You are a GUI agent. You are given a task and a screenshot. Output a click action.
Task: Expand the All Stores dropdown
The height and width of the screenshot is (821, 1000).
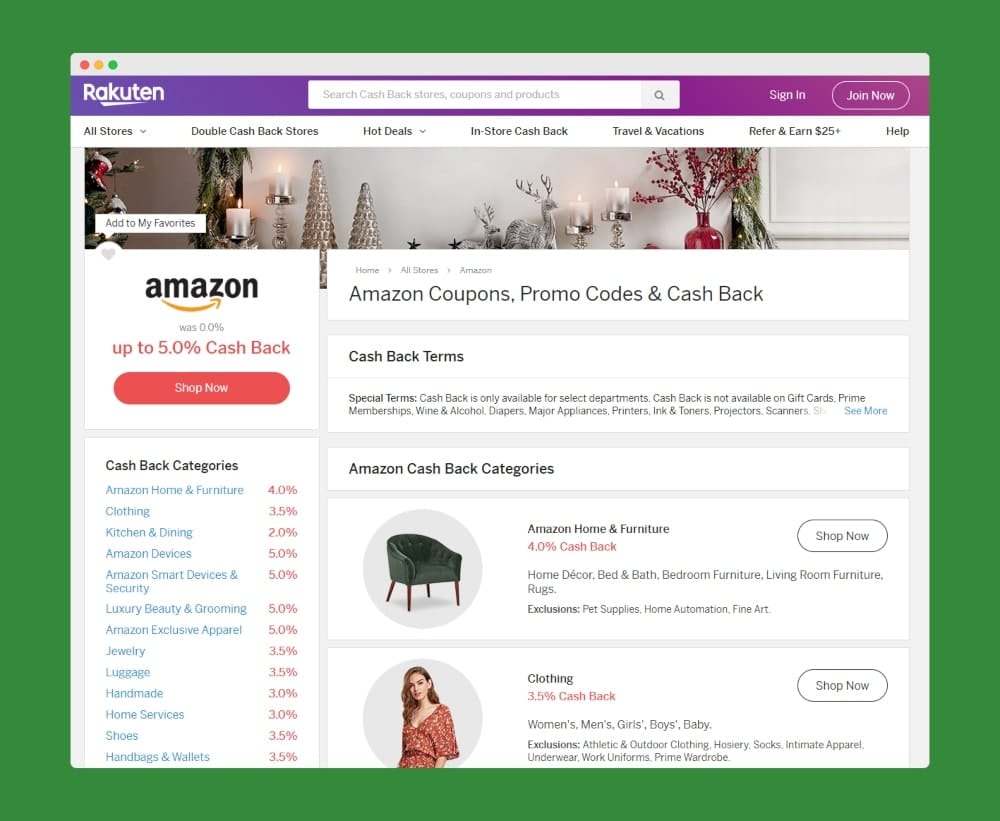point(115,131)
